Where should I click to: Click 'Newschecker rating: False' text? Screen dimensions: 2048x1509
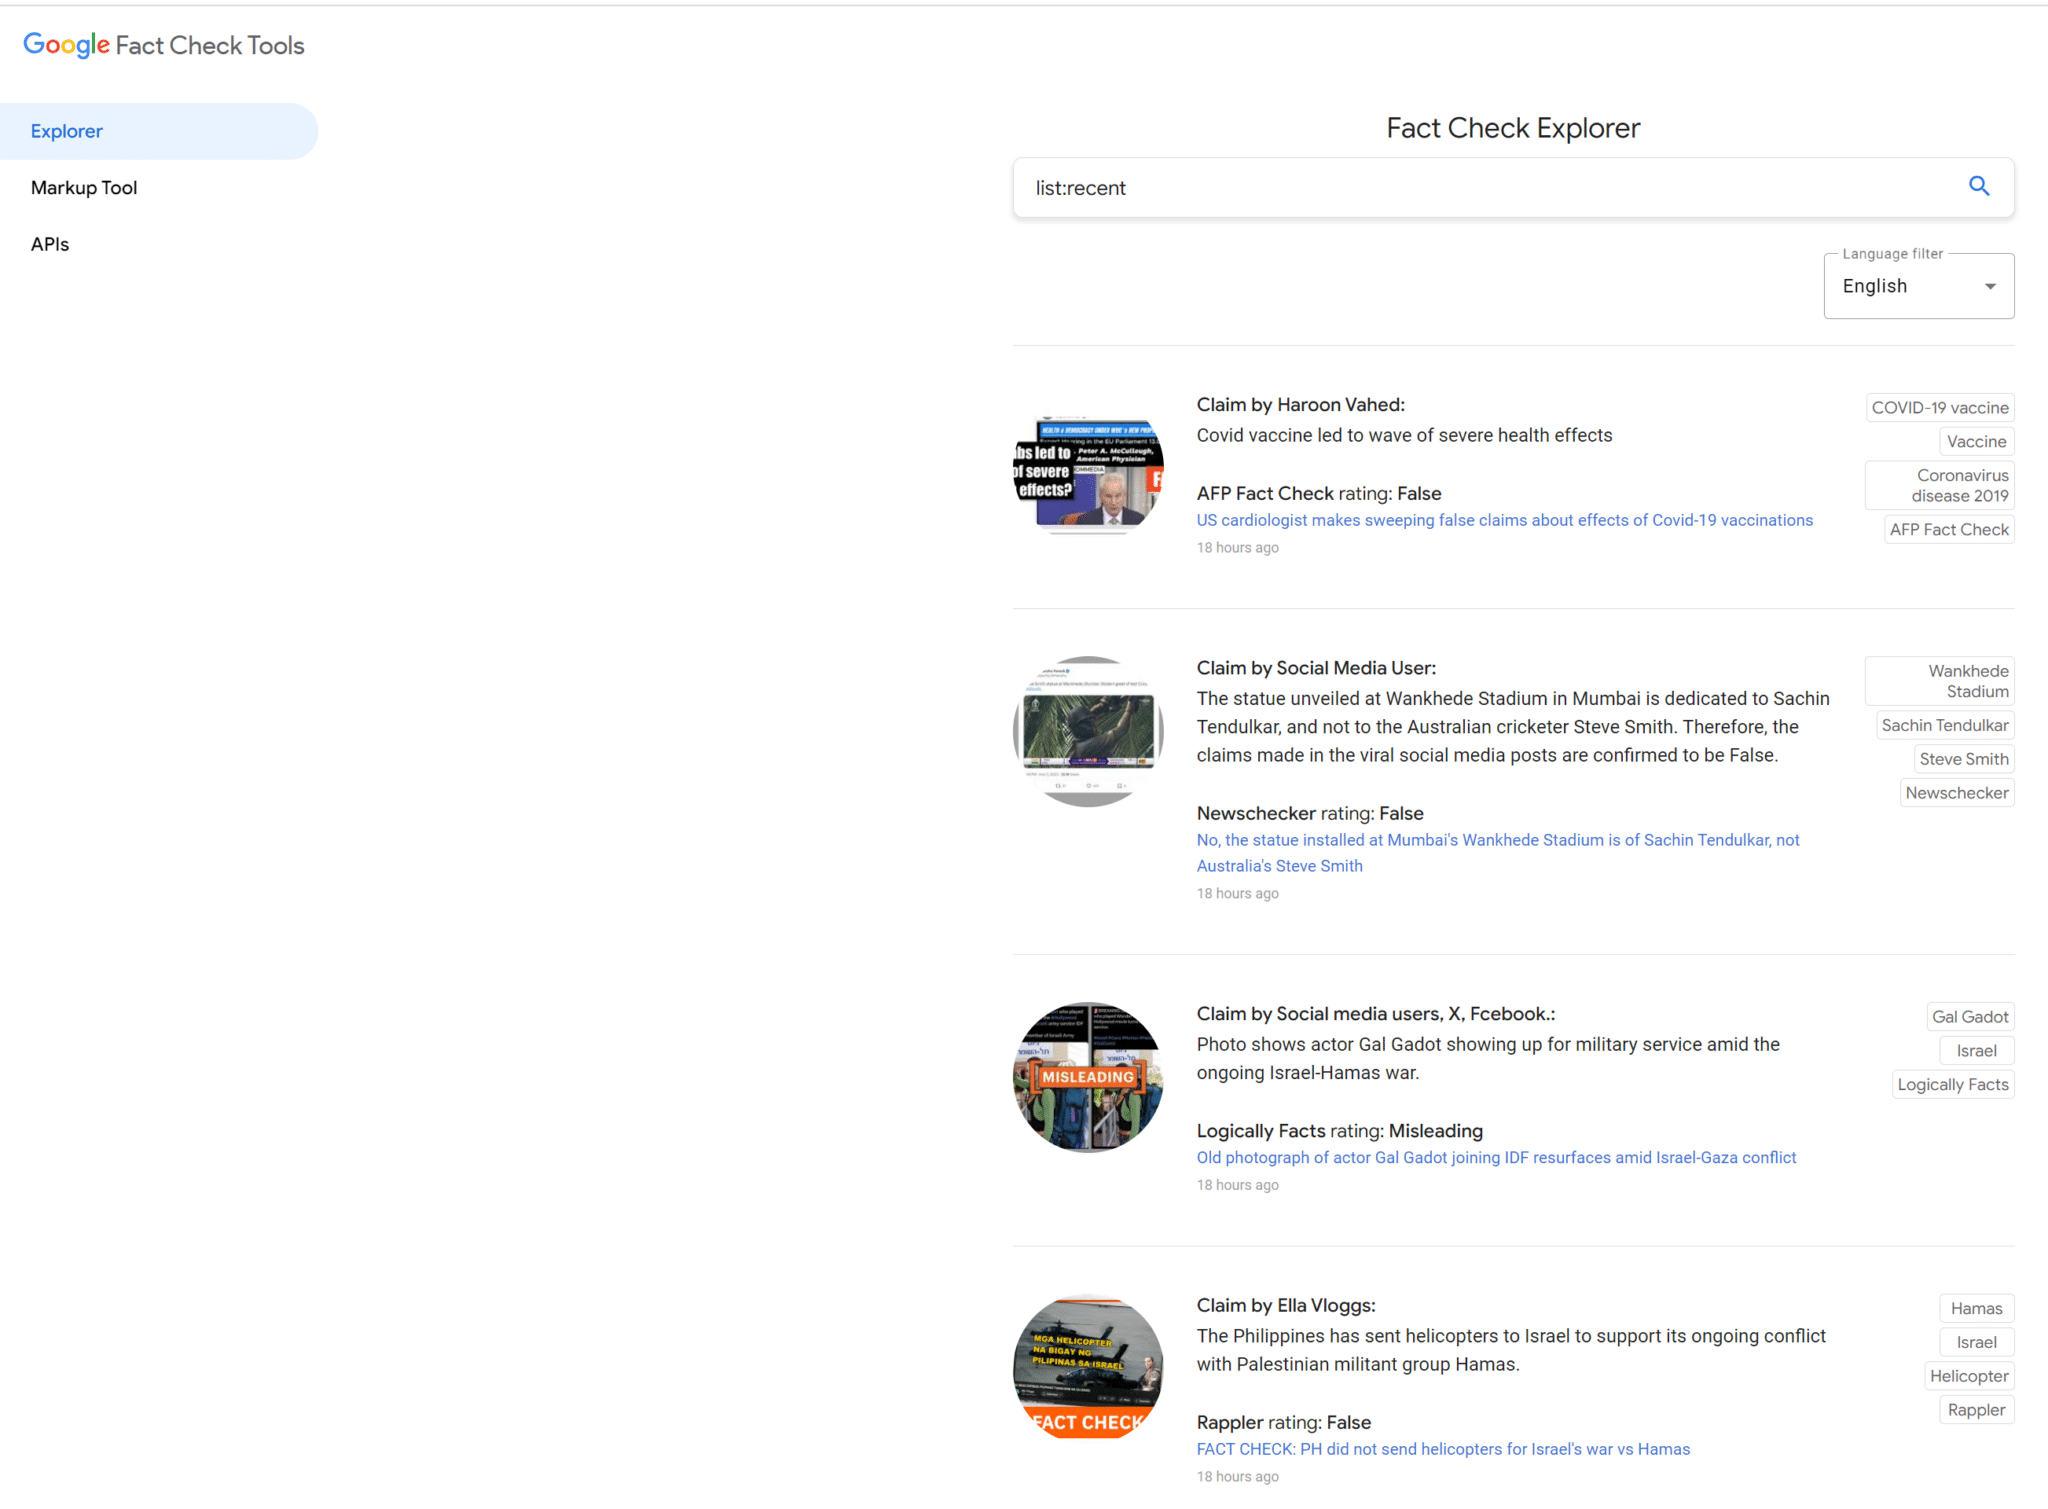click(1310, 813)
